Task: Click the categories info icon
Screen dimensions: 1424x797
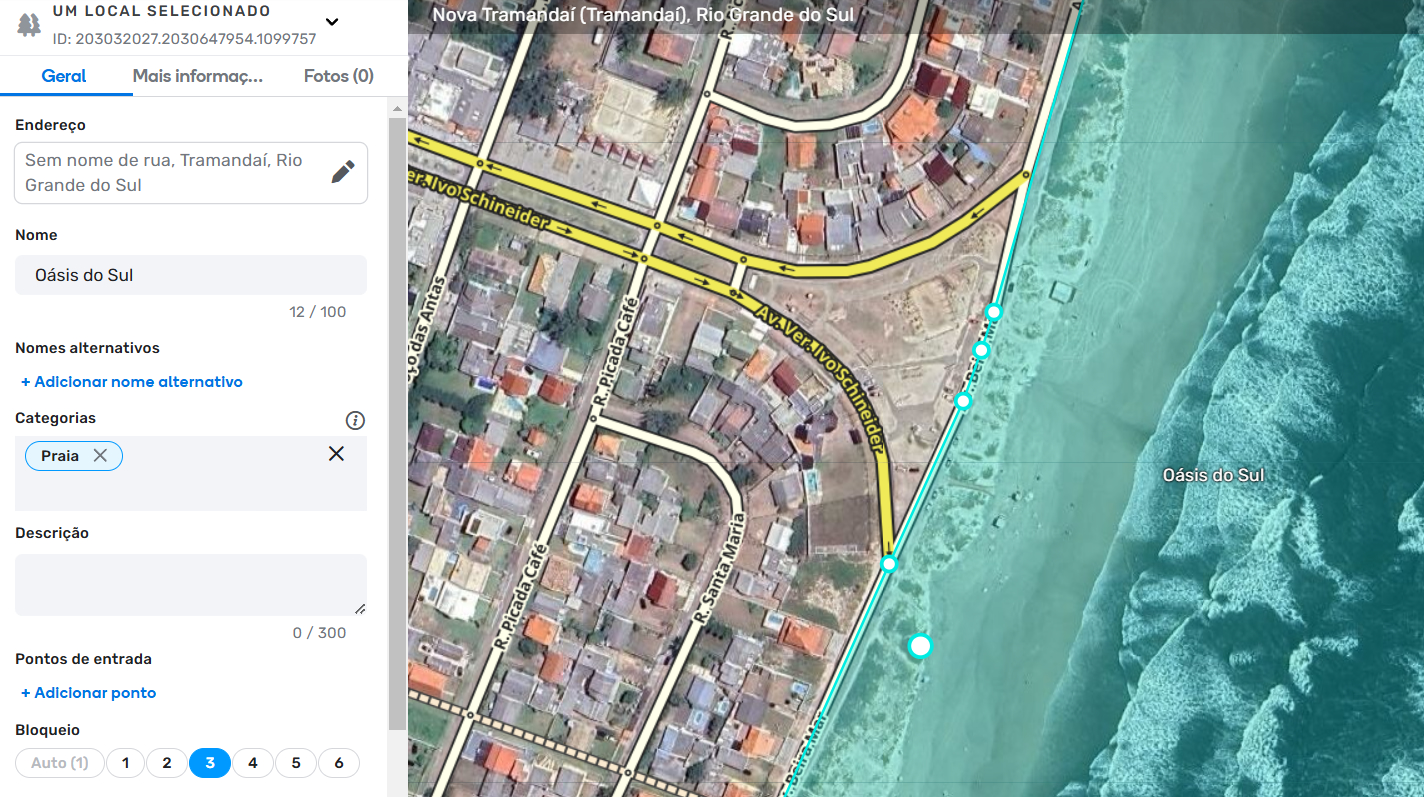Action: pos(355,420)
